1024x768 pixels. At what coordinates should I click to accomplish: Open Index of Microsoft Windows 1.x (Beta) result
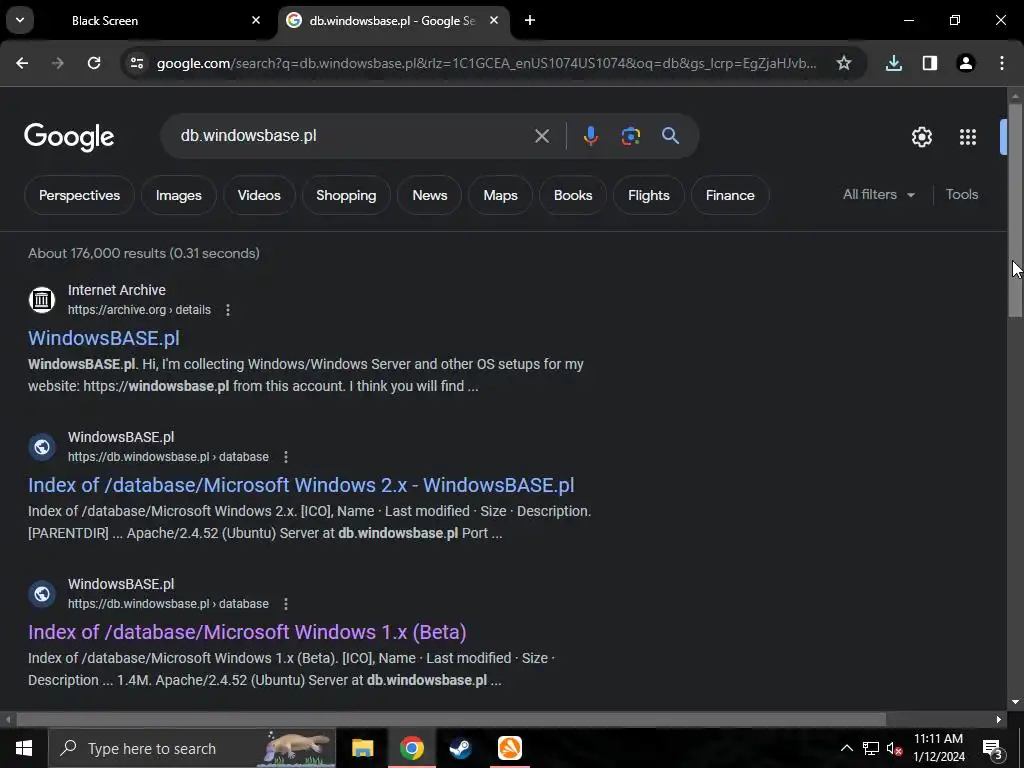coord(247,632)
